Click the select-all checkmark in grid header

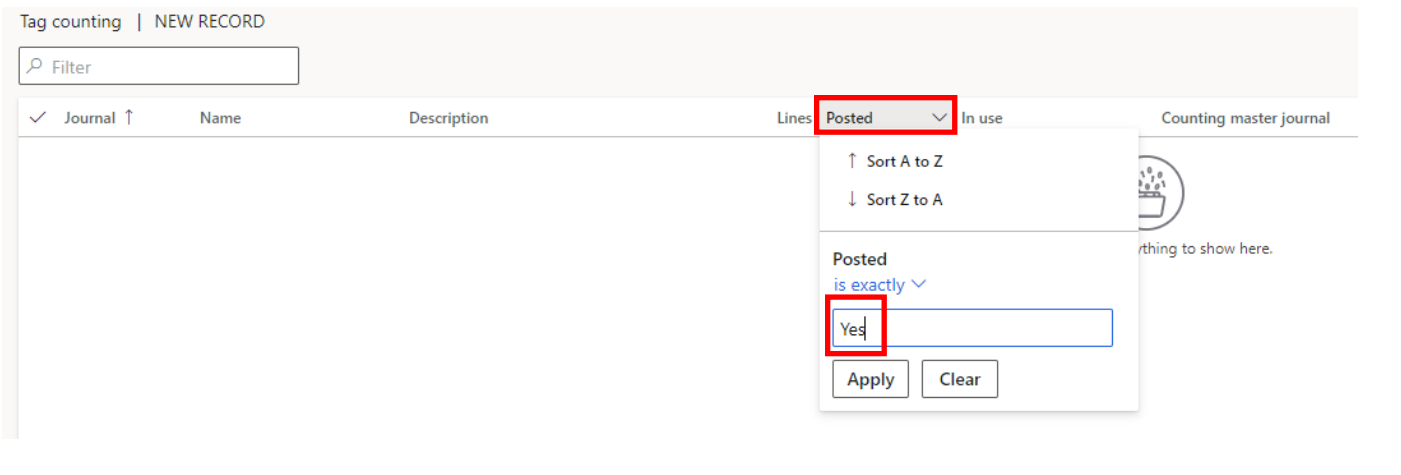pyautogui.click(x=39, y=118)
